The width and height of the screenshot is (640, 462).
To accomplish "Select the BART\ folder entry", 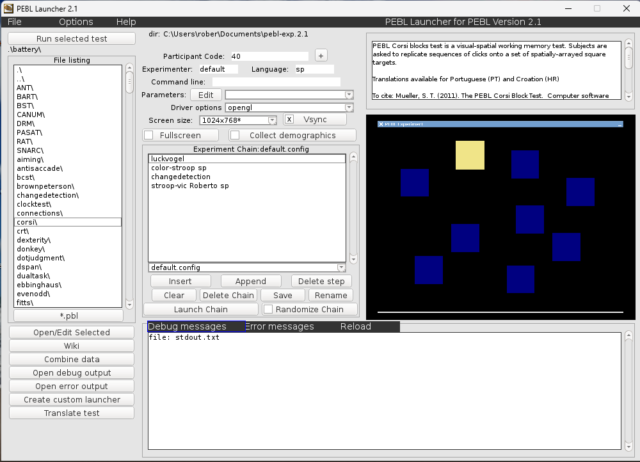I will [68, 97].
